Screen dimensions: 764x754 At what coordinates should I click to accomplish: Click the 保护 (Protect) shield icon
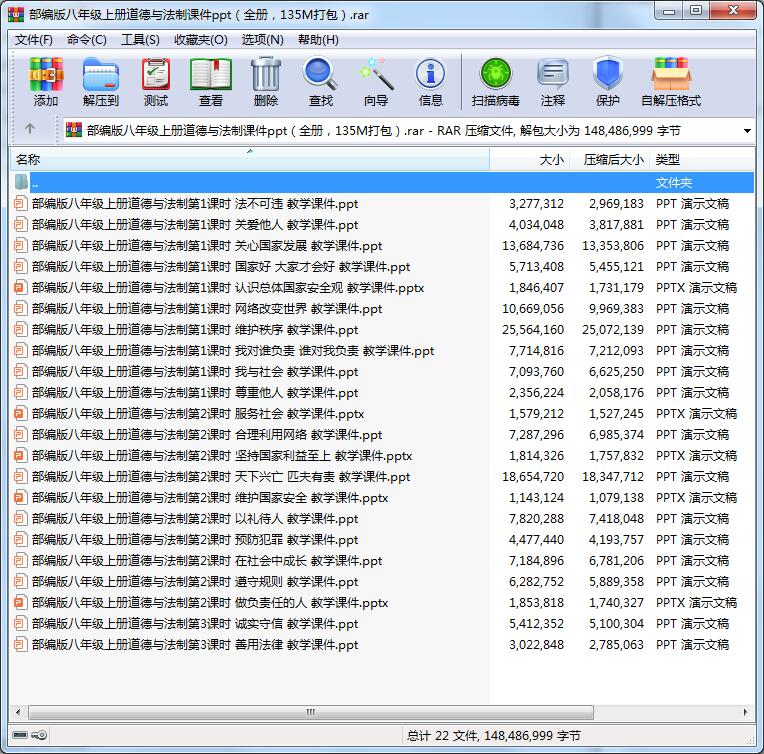click(608, 75)
